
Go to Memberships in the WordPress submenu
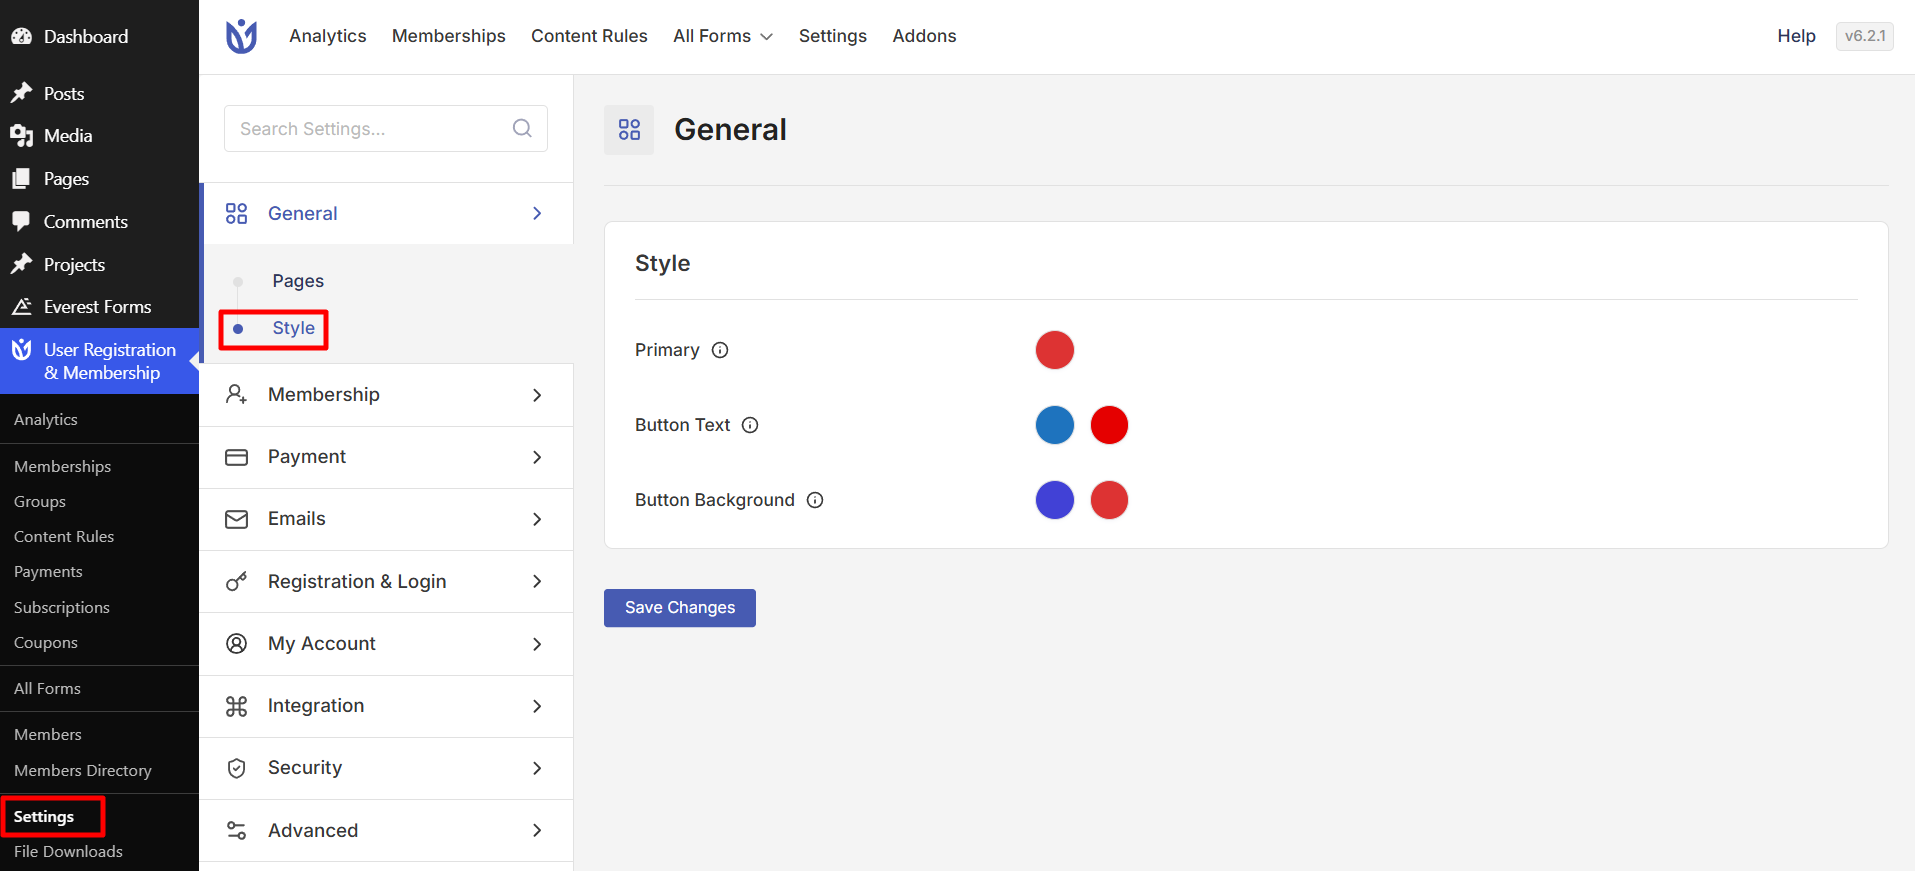coord(62,466)
